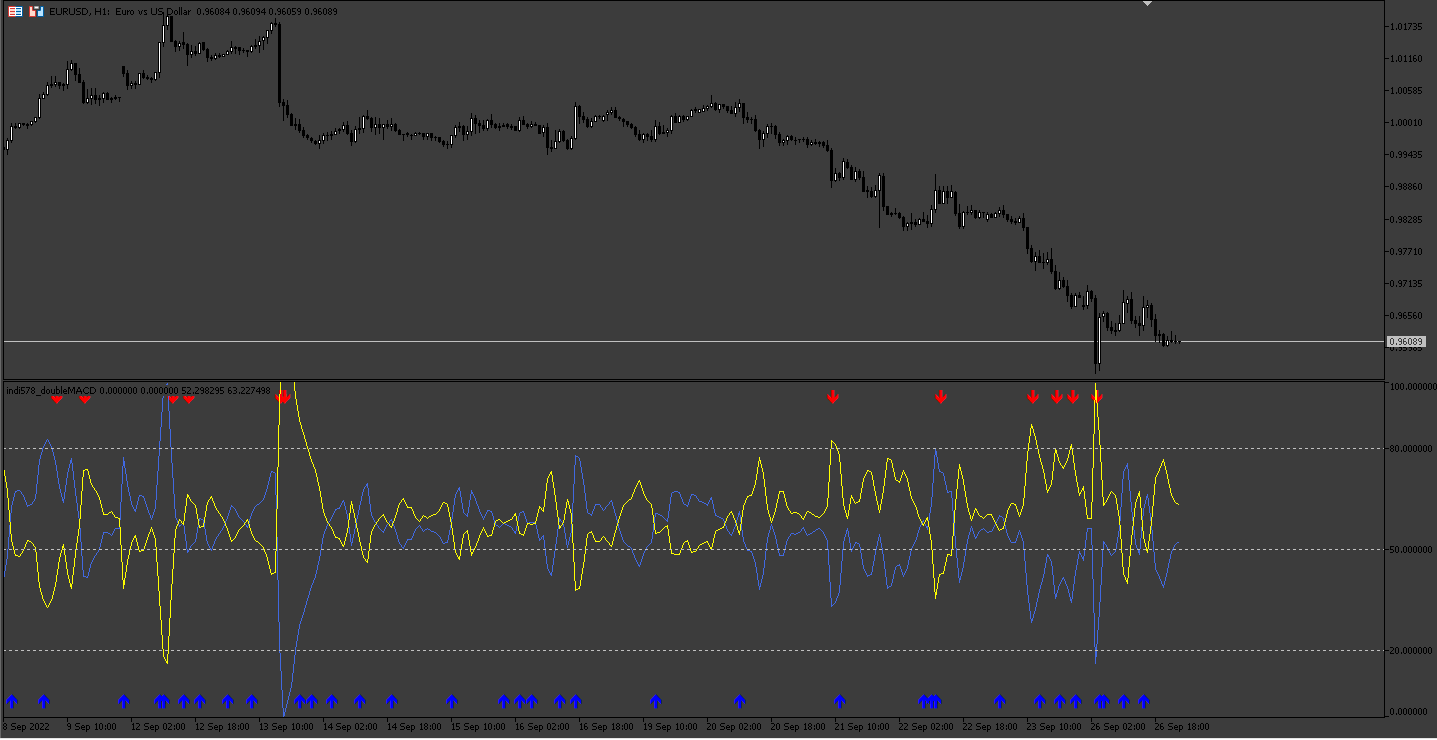Select the red sell arrow above 21 Sep 10:00
This screenshot has width=1437, height=740.
[x=833, y=397]
